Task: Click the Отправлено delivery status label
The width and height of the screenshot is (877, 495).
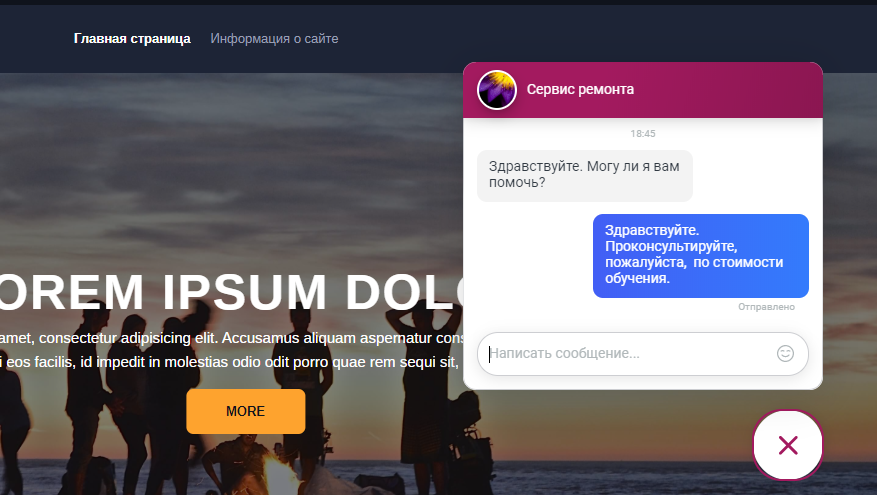Action: (766, 307)
